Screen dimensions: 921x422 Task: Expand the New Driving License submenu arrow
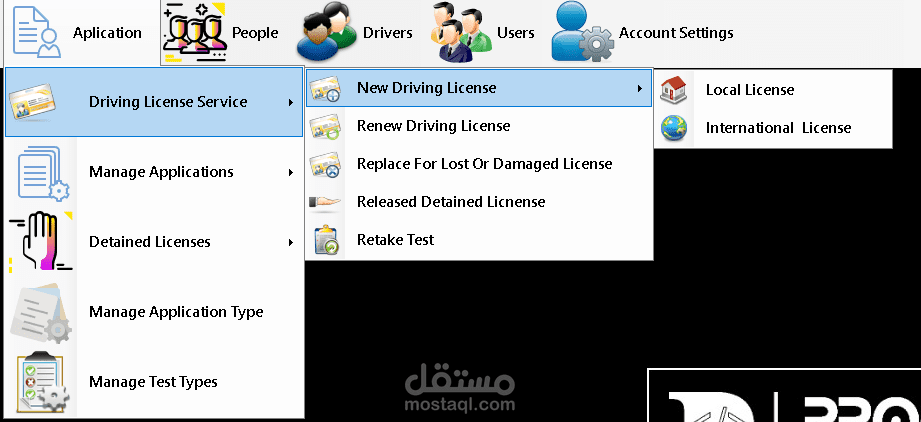click(639, 88)
